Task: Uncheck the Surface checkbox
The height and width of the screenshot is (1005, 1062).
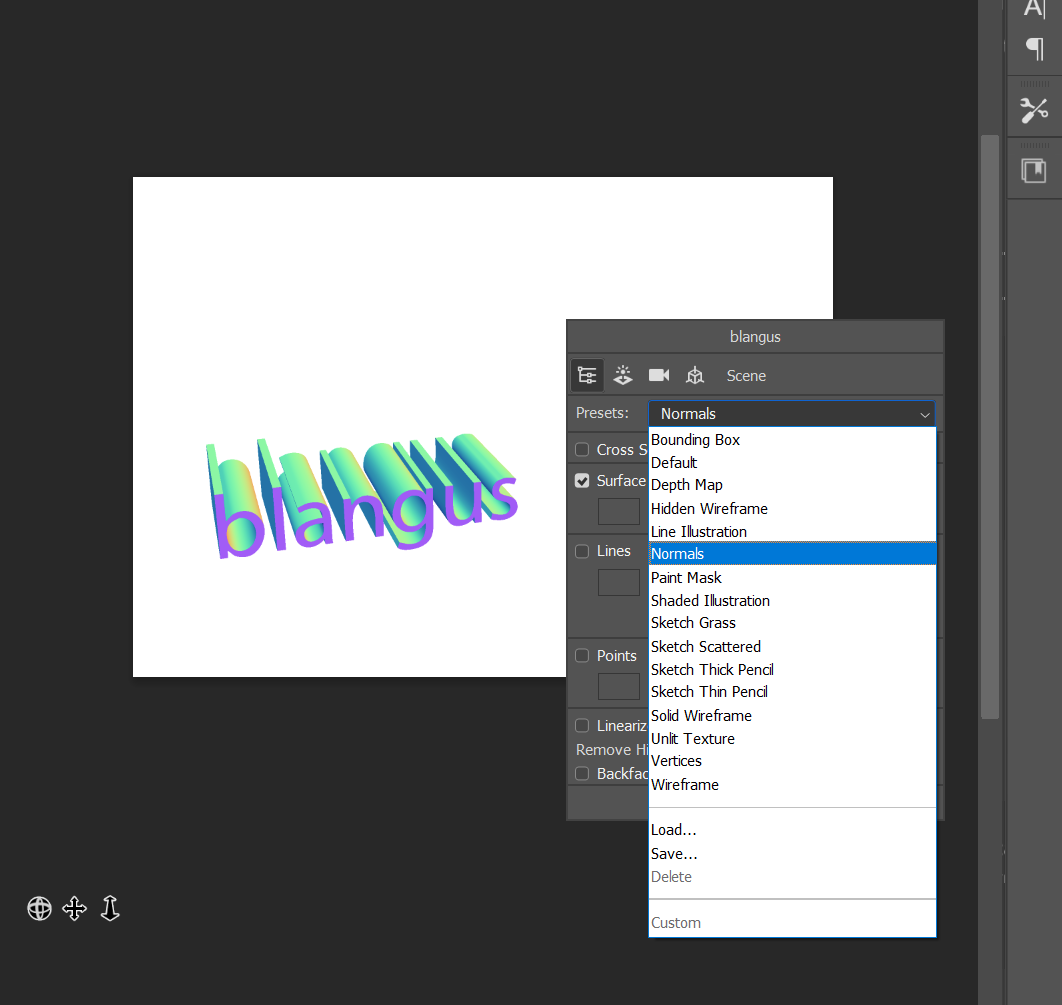Action: pyautogui.click(x=582, y=481)
